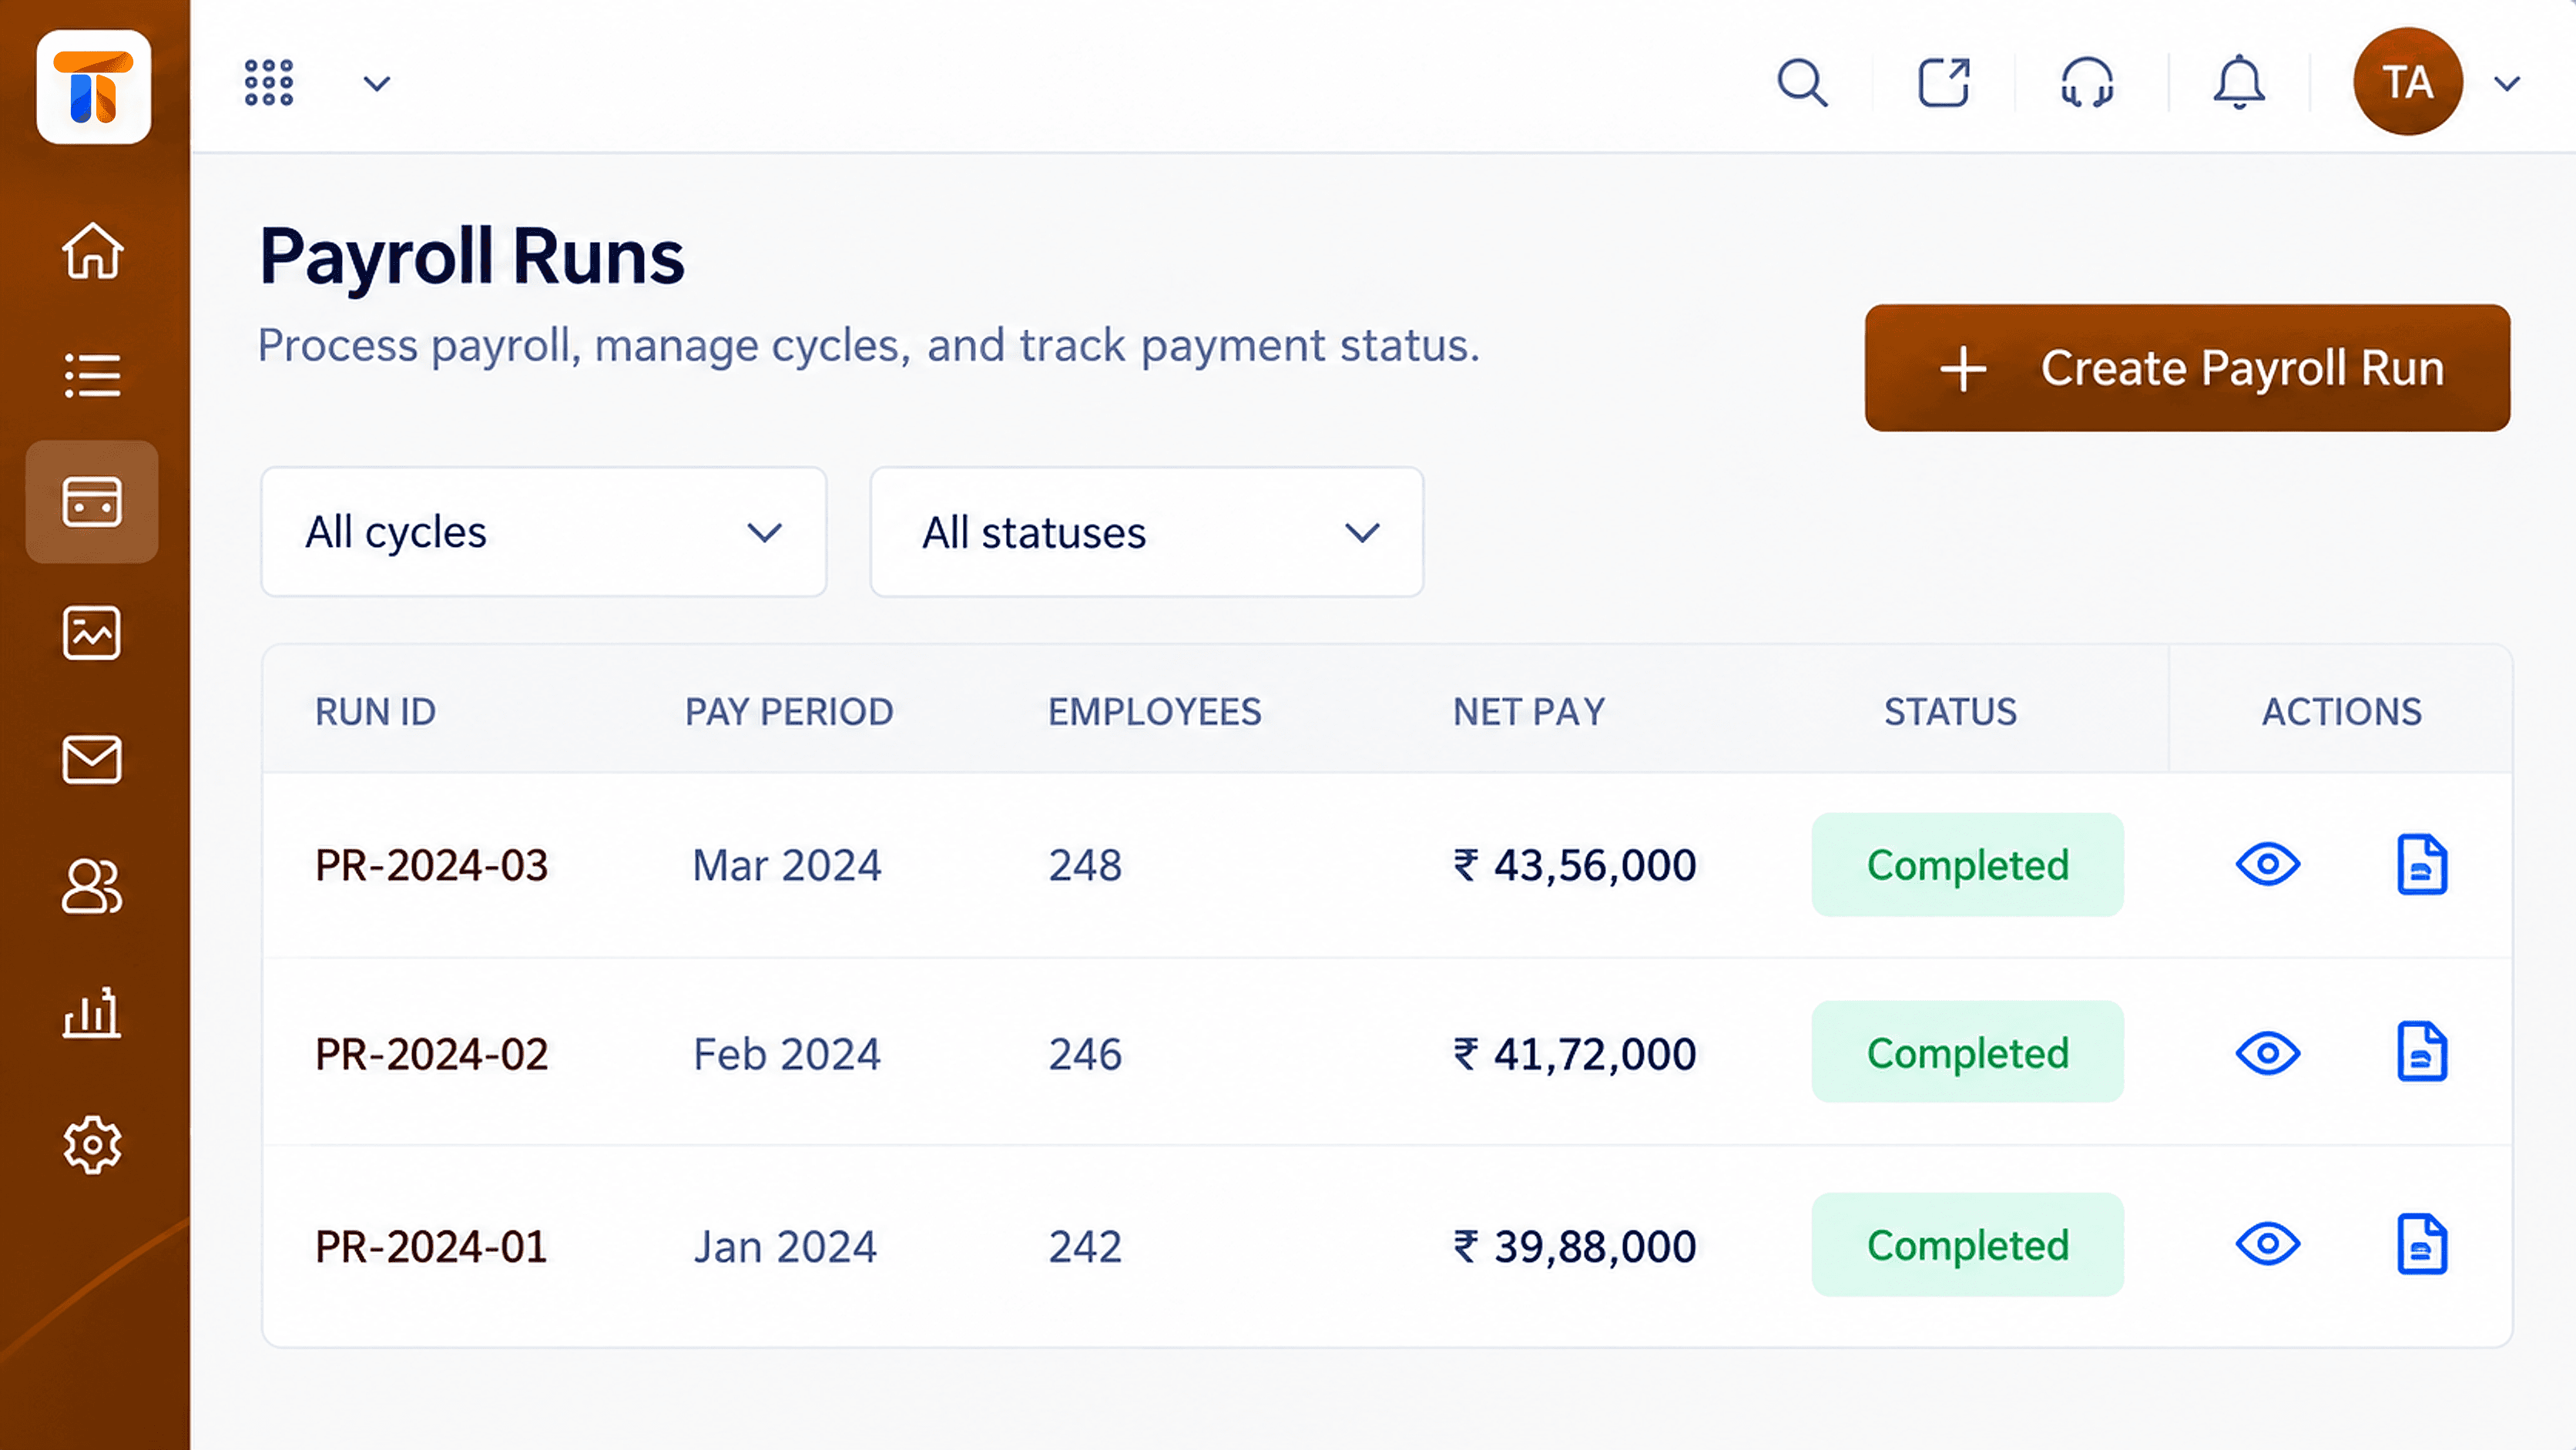View payroll run PR-2024-01 with eye icon
The height and width of the screenshot is (1450, 2576).
pyautogui.click(x=2268, y=1244)
